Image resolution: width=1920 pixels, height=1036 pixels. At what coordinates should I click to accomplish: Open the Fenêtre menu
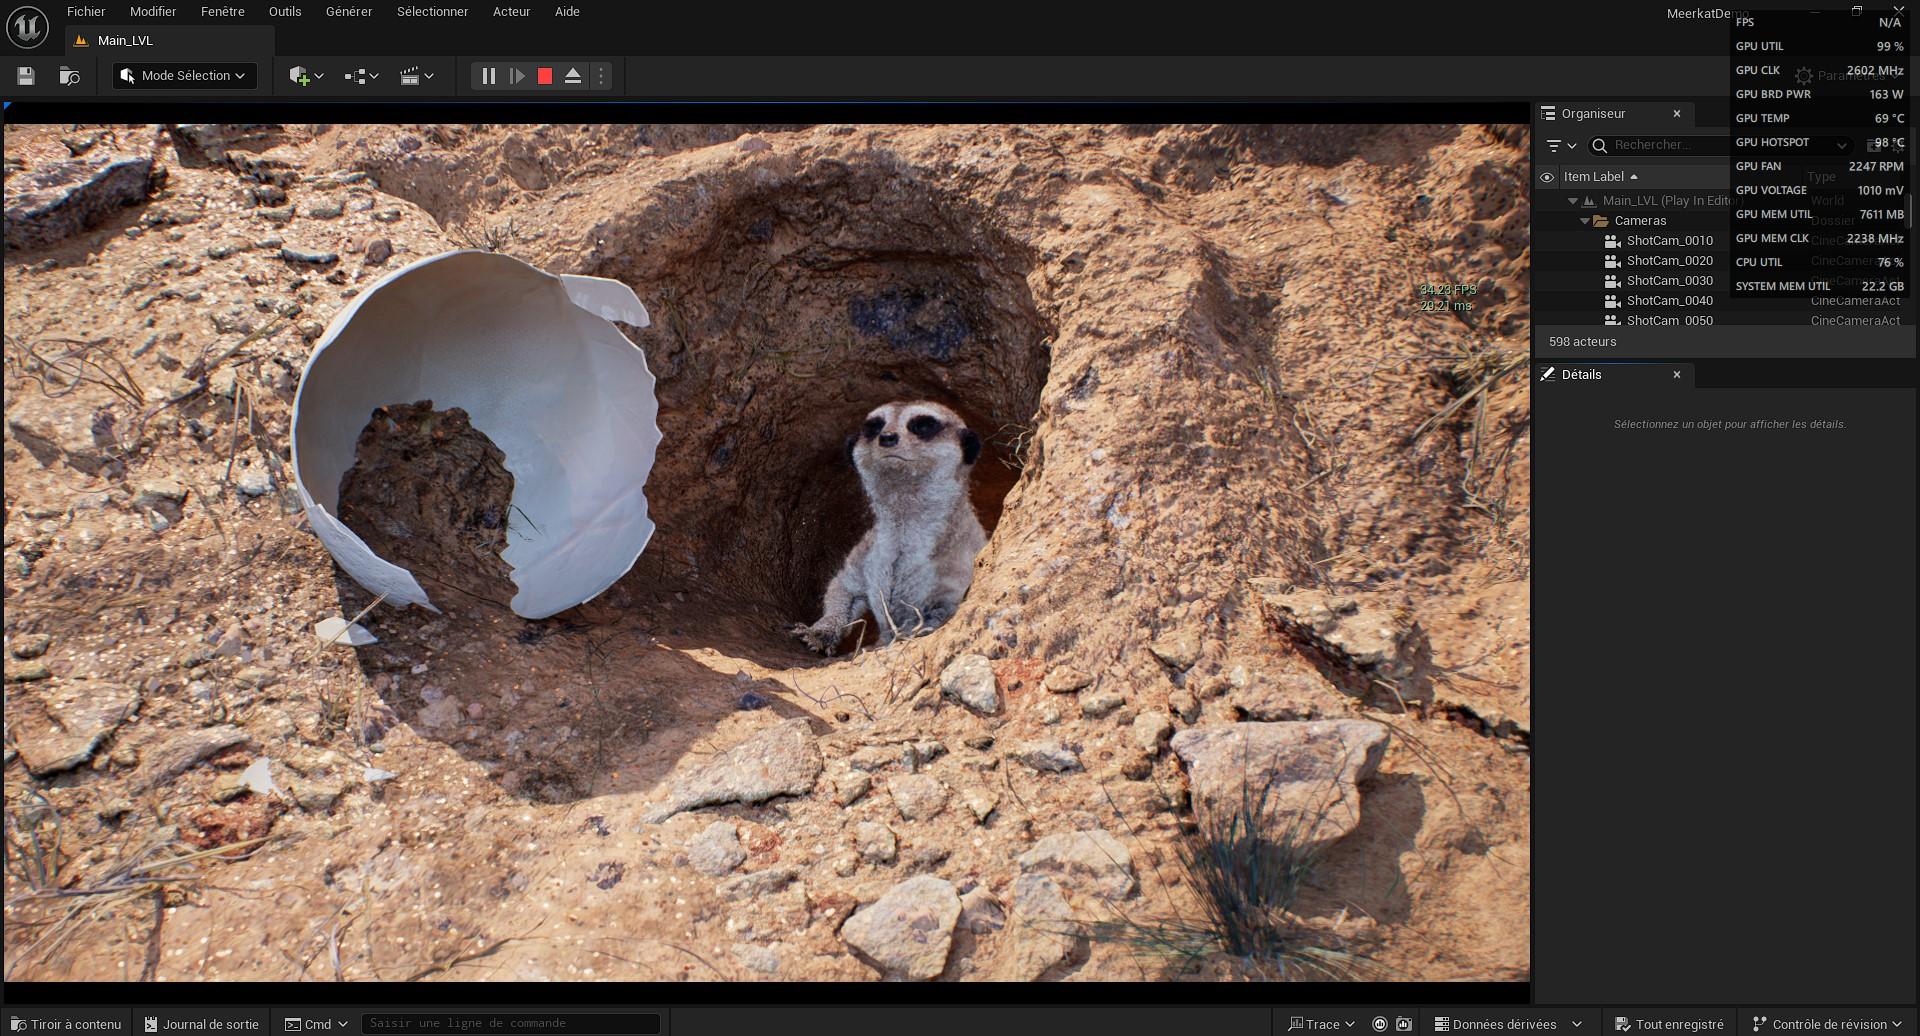[x=222, y=12]
